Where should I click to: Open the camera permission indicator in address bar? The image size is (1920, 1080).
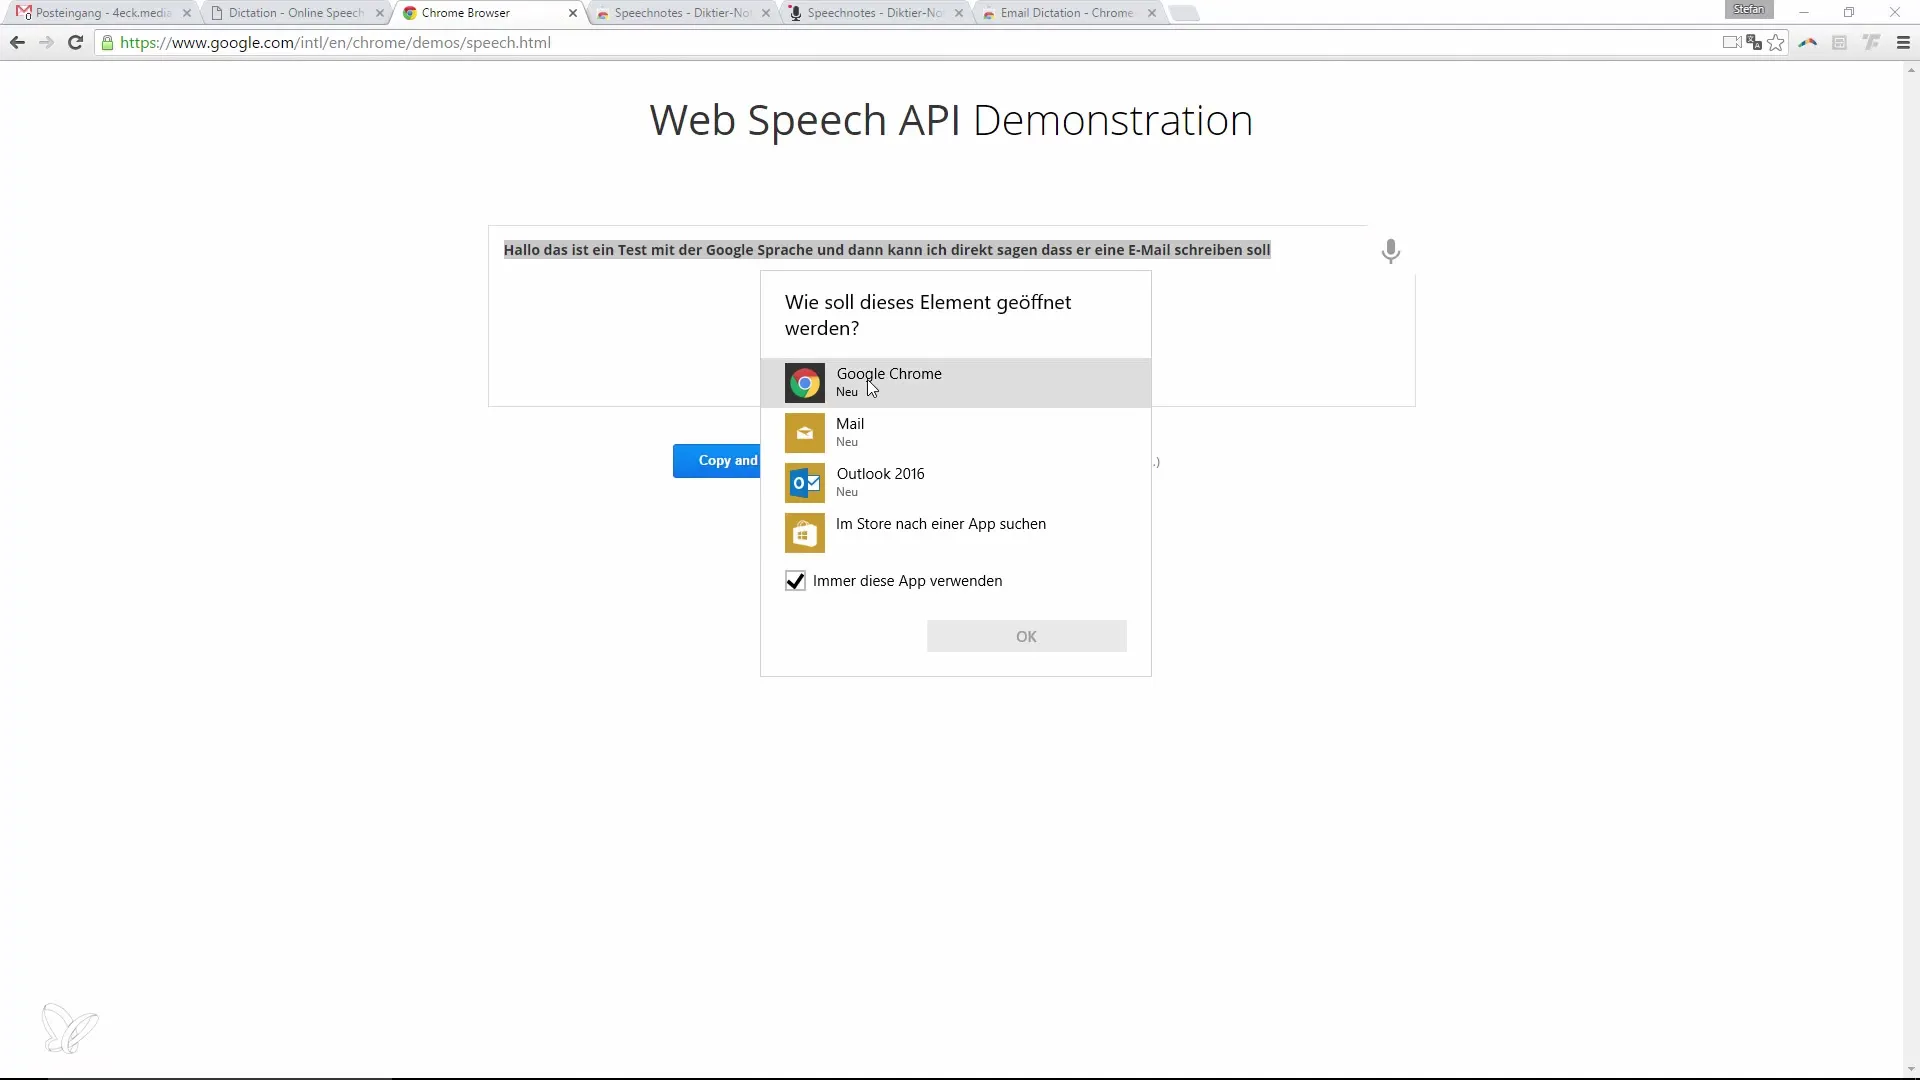click(x=1731, y=43)
